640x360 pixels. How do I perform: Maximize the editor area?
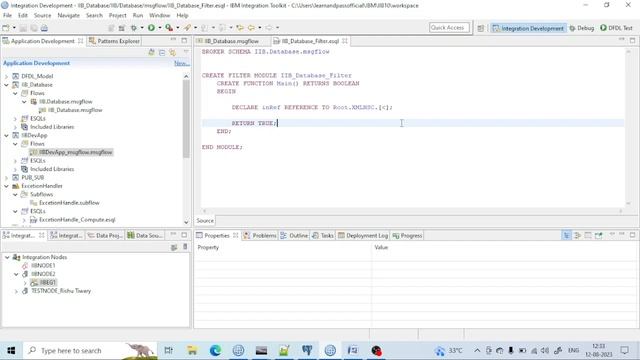click(x=632, y=40)
